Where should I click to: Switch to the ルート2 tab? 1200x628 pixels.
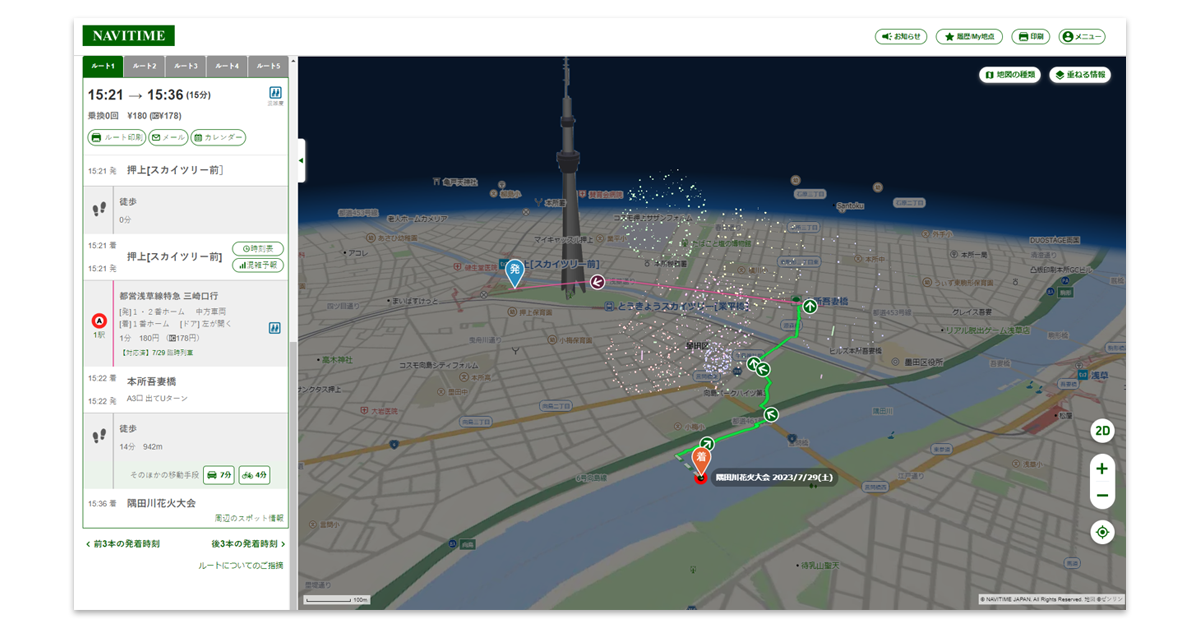click(145, 66)
